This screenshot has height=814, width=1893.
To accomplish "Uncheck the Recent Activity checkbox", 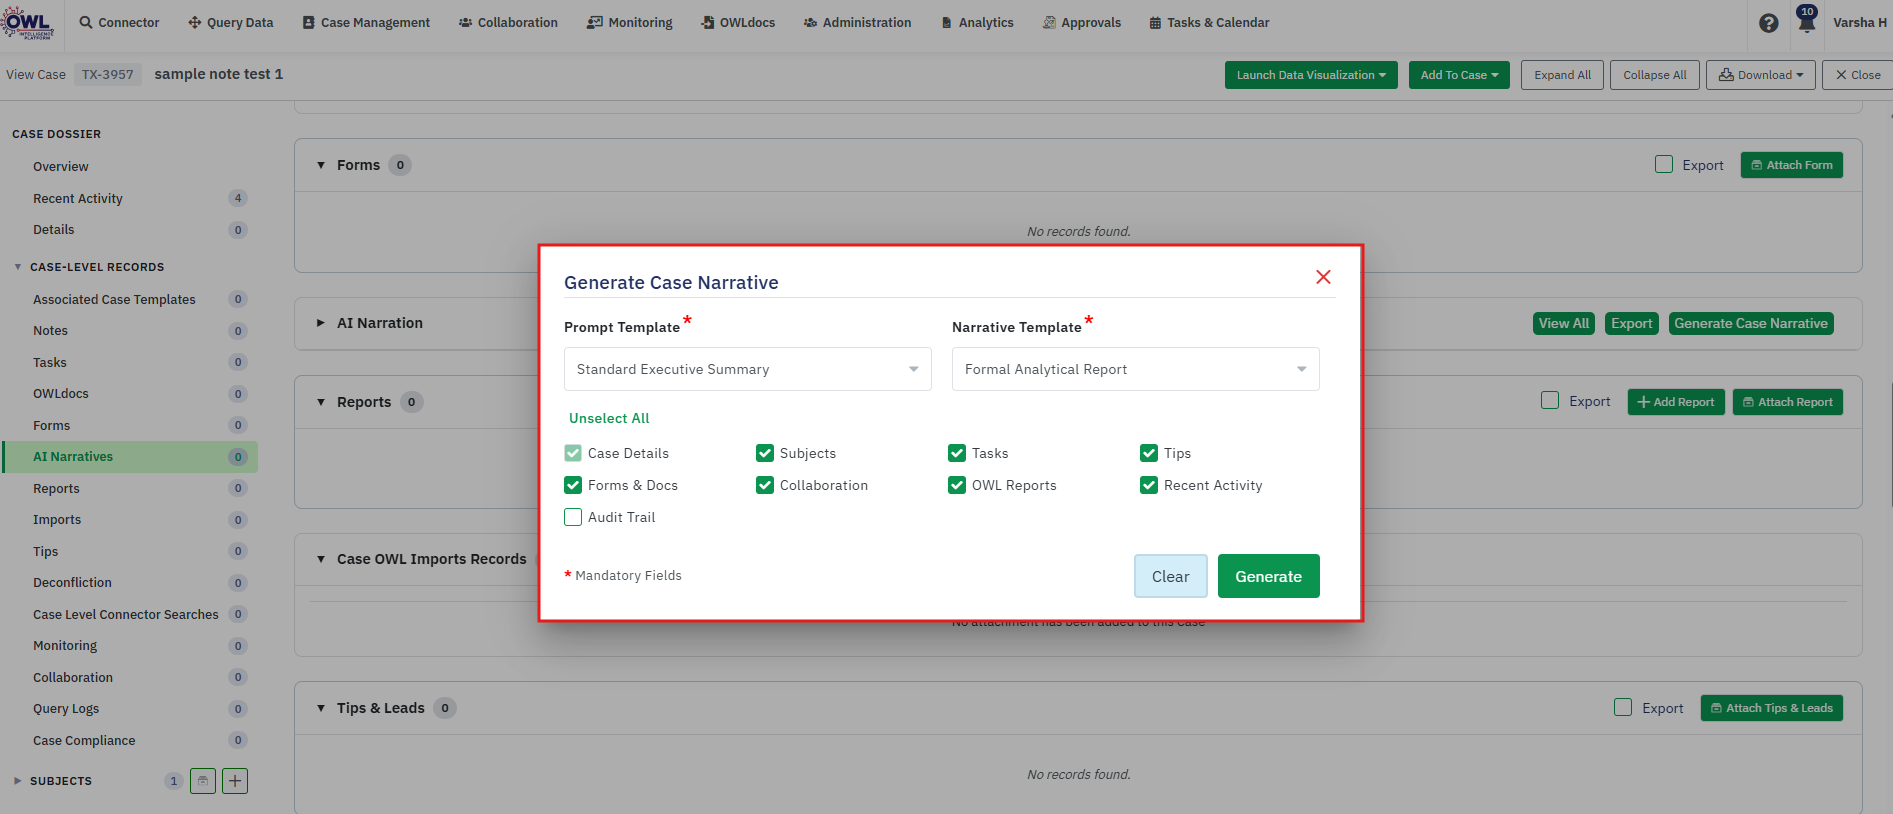I will click(1149, 485).
